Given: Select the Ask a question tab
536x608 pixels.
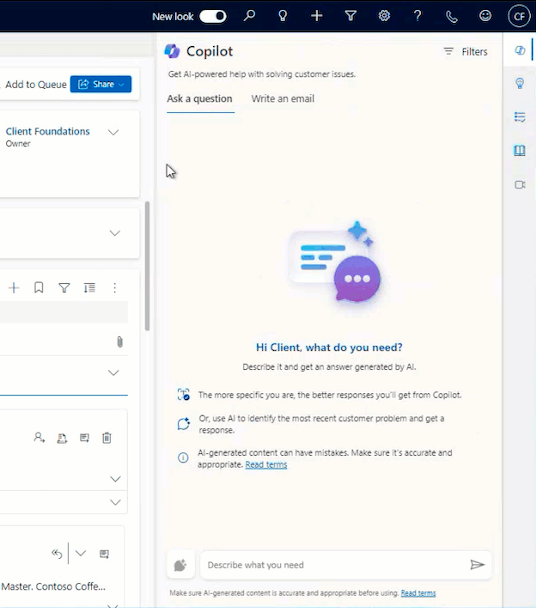Looking at the screenshot, I should (x=200, y=99).
